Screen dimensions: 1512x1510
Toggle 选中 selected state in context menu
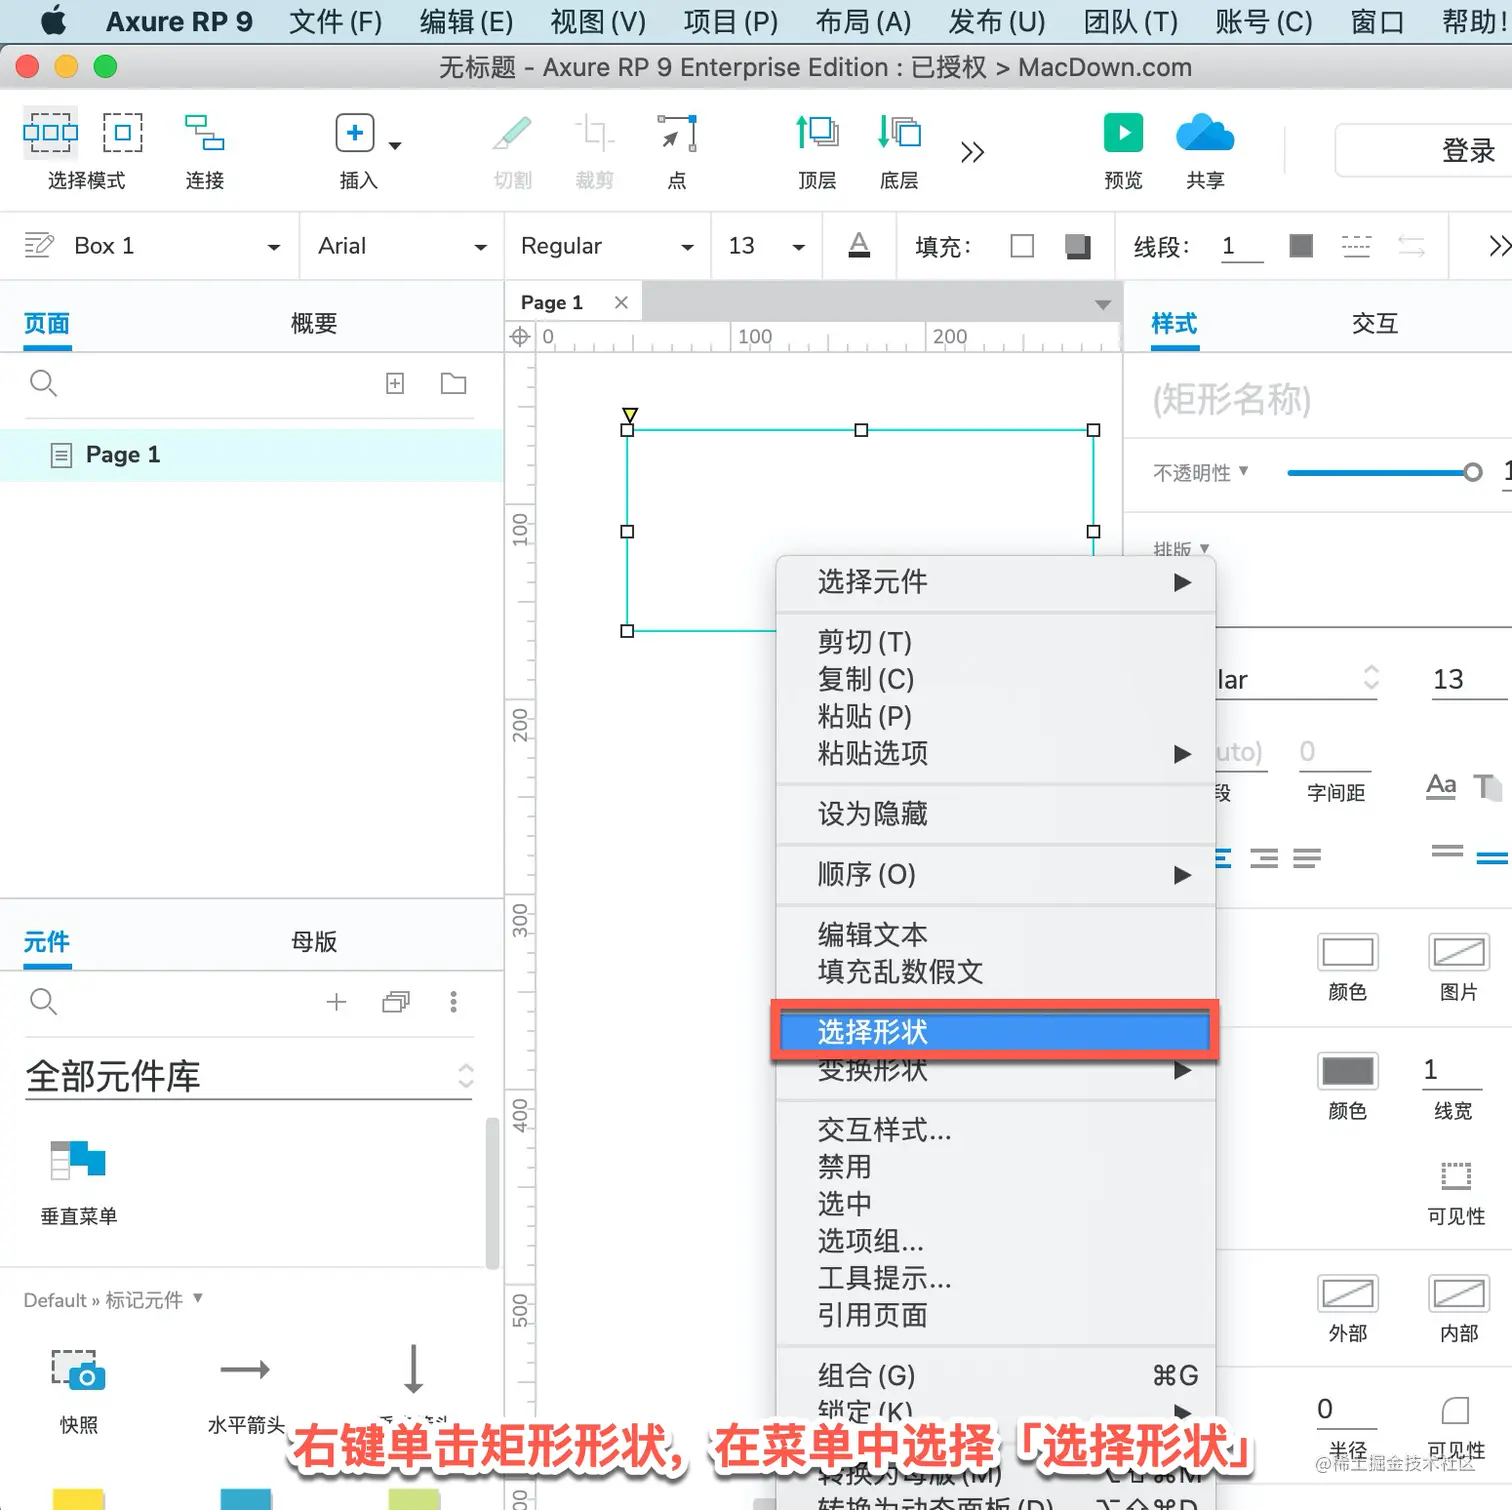[996, 1204]
